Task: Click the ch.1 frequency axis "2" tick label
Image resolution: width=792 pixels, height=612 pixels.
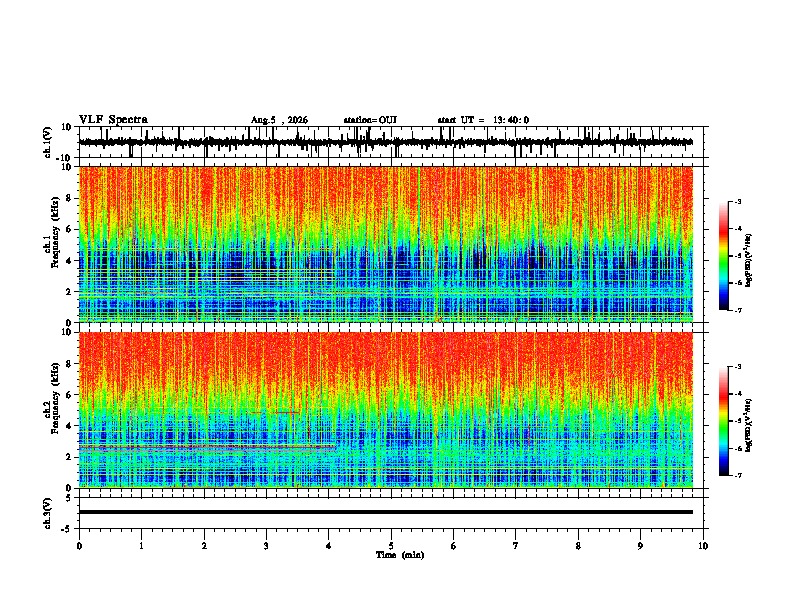Action: pos(70,292)
